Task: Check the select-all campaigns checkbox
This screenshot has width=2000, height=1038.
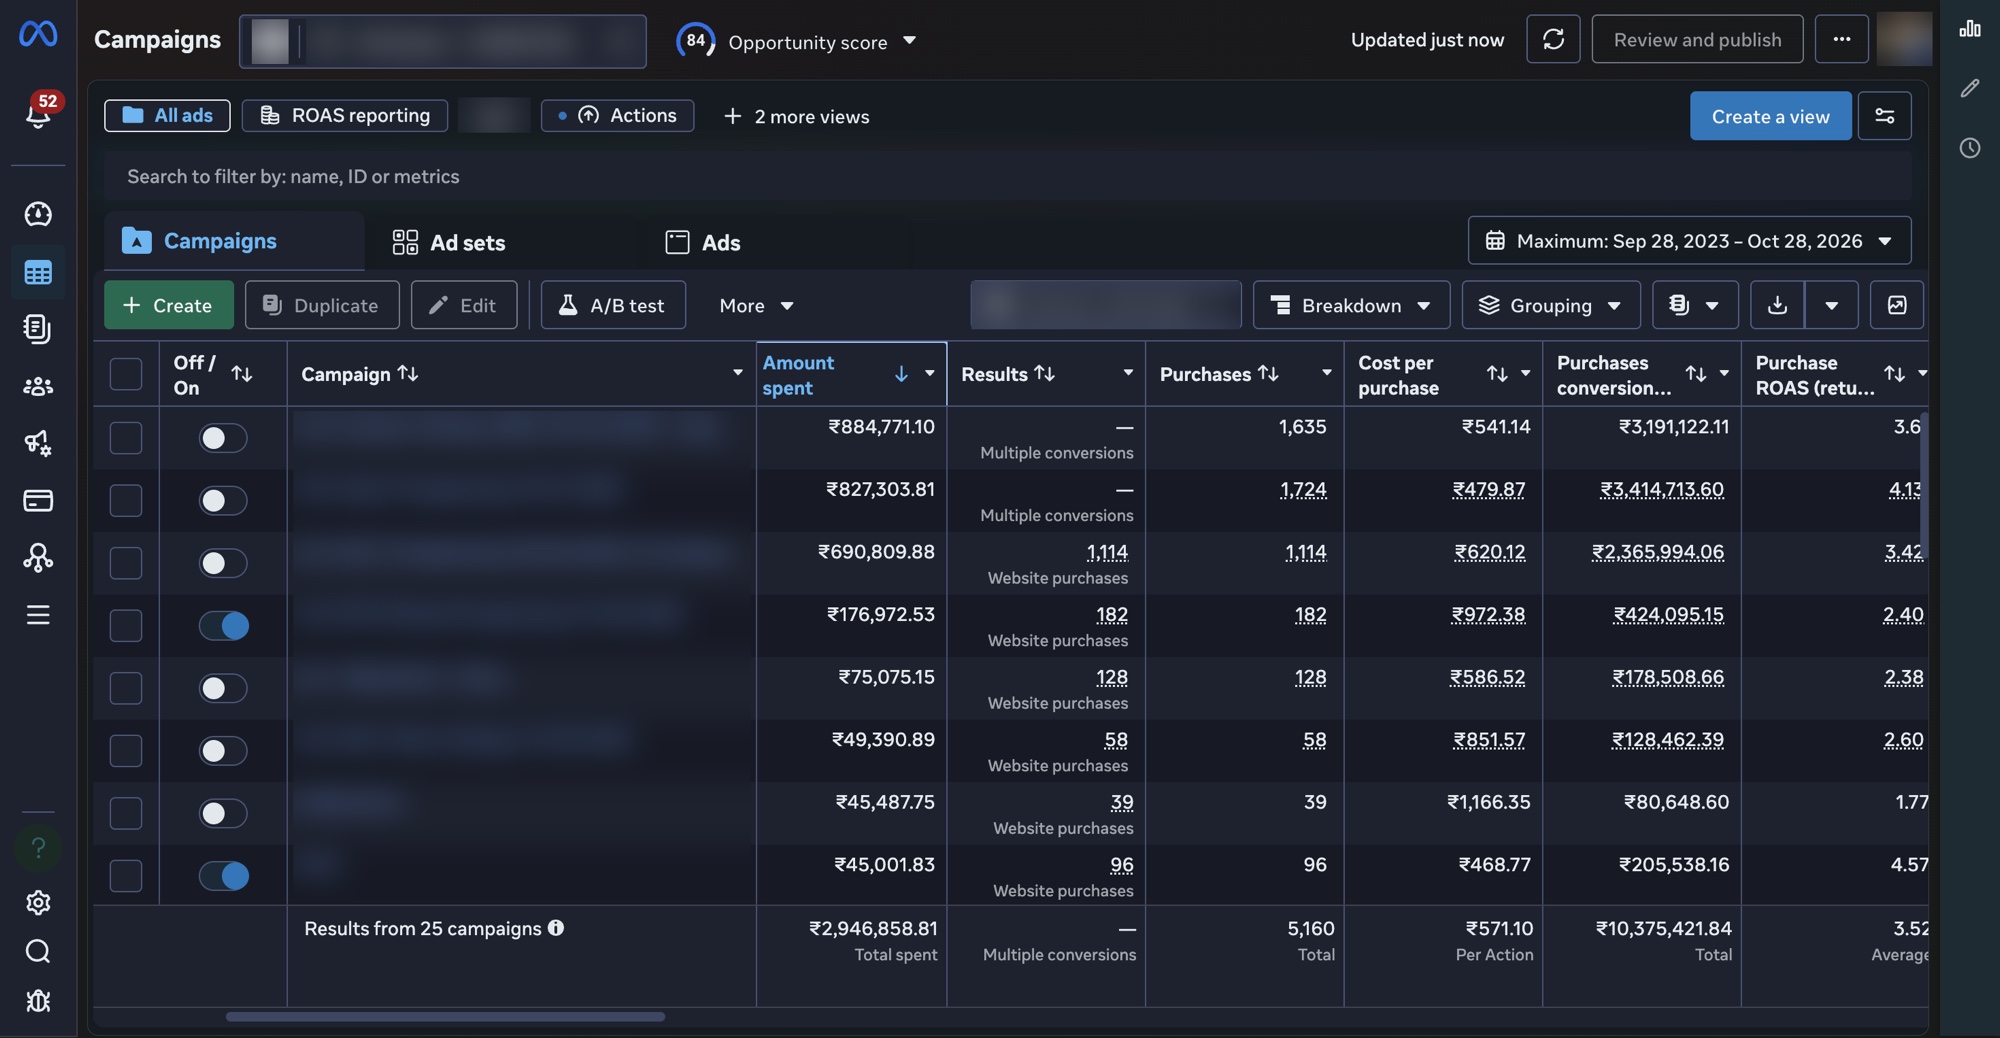Action: click(x=126, y=374)
